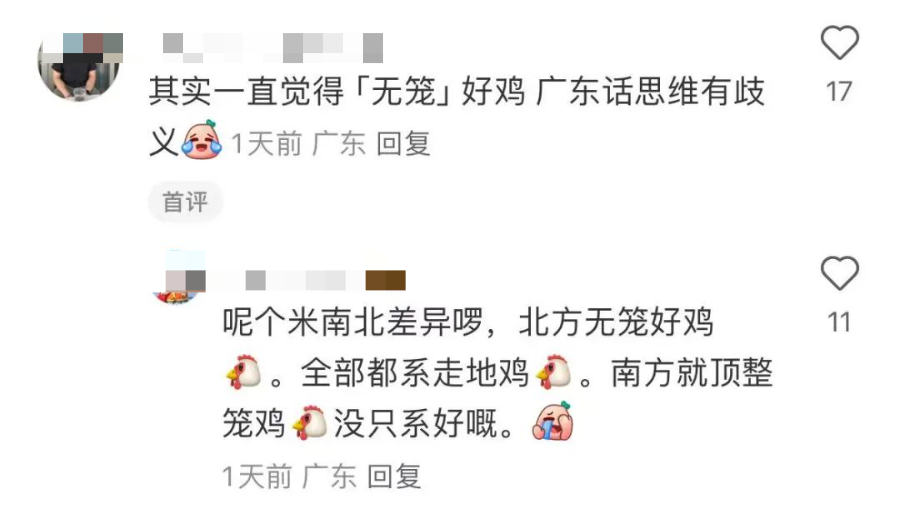This screenshot has width=900, height=509.
Task: Tap the laughing-crying emoji after 歧义
Action: click(201, 139)
